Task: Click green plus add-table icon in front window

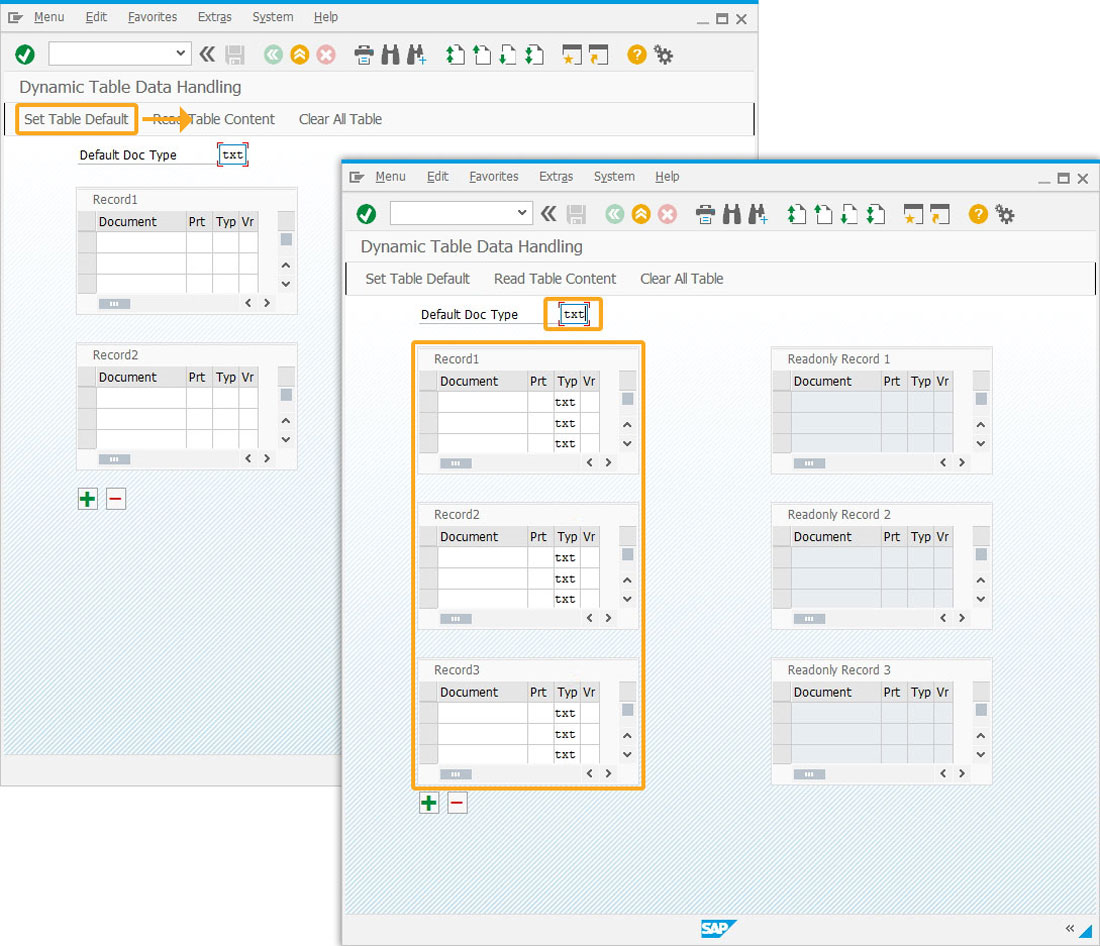Action: pos(429,803)
